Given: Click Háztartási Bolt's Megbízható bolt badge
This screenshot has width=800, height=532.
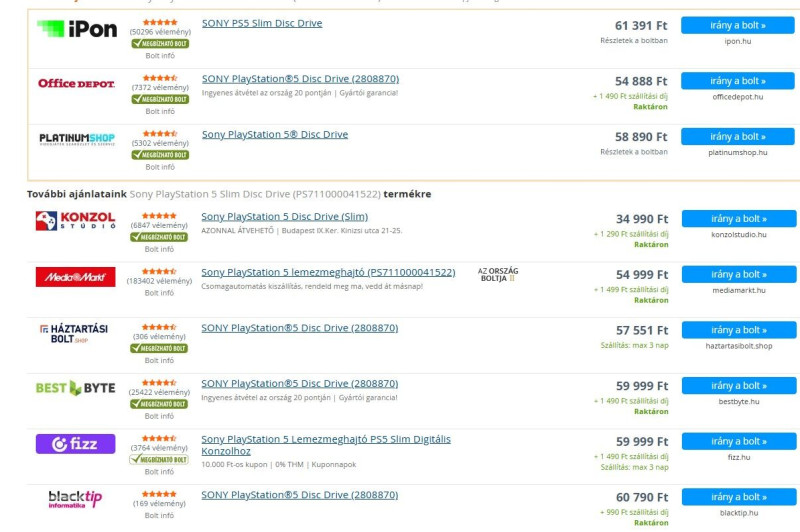Looking at the screenshot, I should pos(159,348).
